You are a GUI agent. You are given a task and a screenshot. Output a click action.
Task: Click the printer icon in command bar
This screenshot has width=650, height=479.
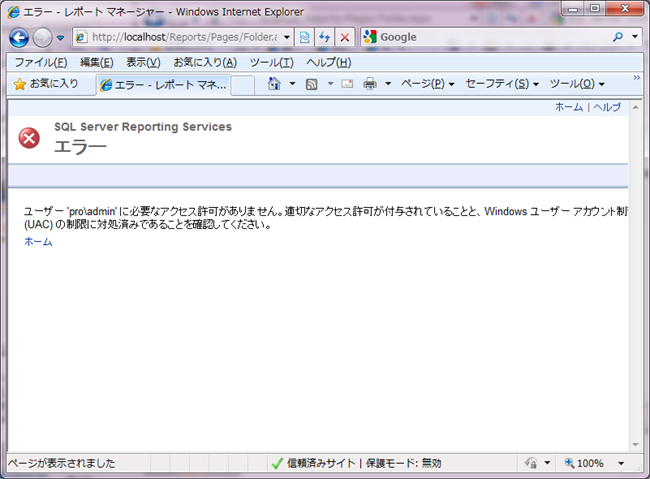(370, 84)
